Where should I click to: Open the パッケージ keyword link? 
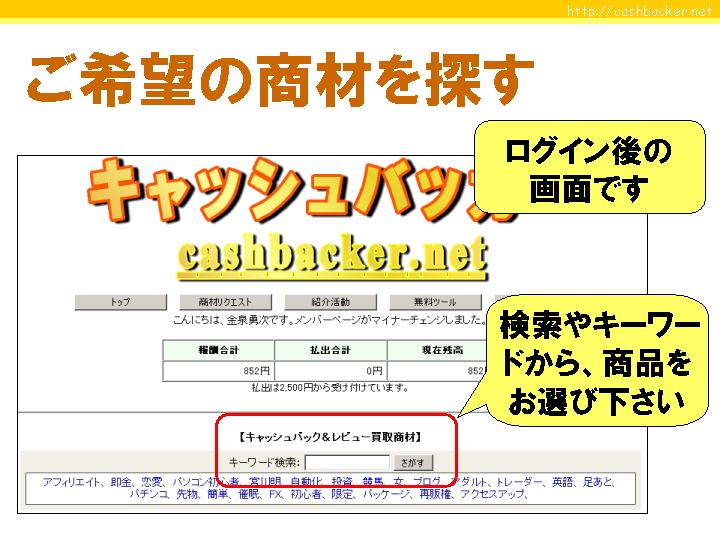click(386, 494)
